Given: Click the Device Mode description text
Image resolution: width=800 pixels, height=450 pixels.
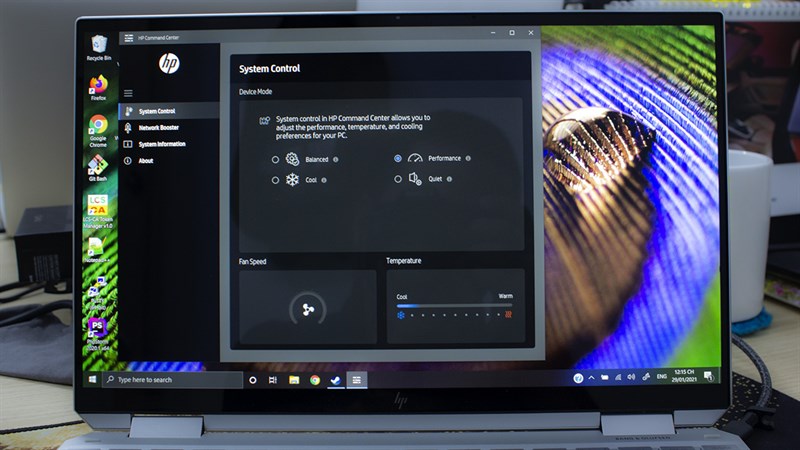Looking at the screenshot, I should (353, 127).
